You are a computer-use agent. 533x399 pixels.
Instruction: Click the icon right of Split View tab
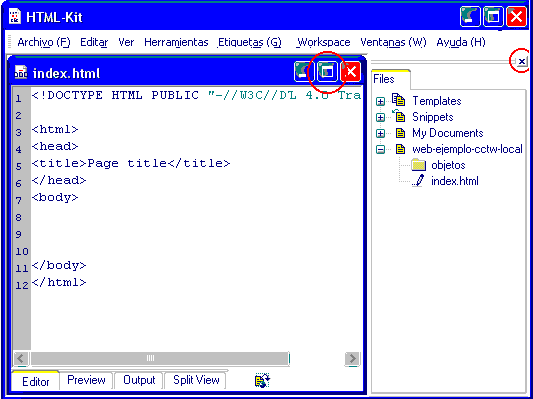coord(262,380)
